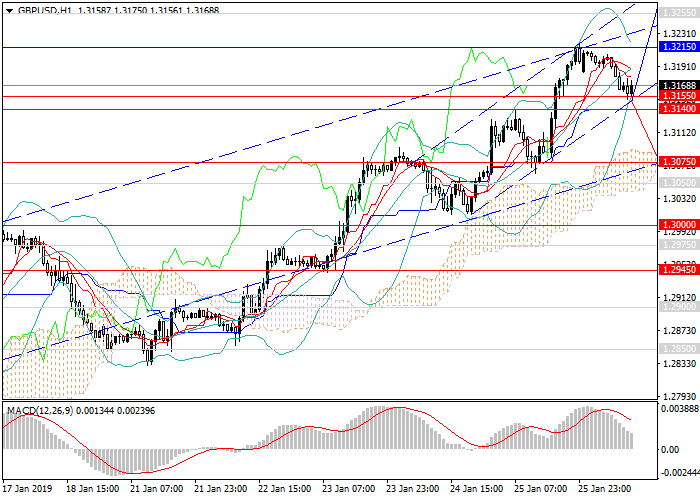This screenshot has width=700, height=500.
Task: Click the gray 1.3255 label at top
Action: pyautogui.click(x=677, y=14)
